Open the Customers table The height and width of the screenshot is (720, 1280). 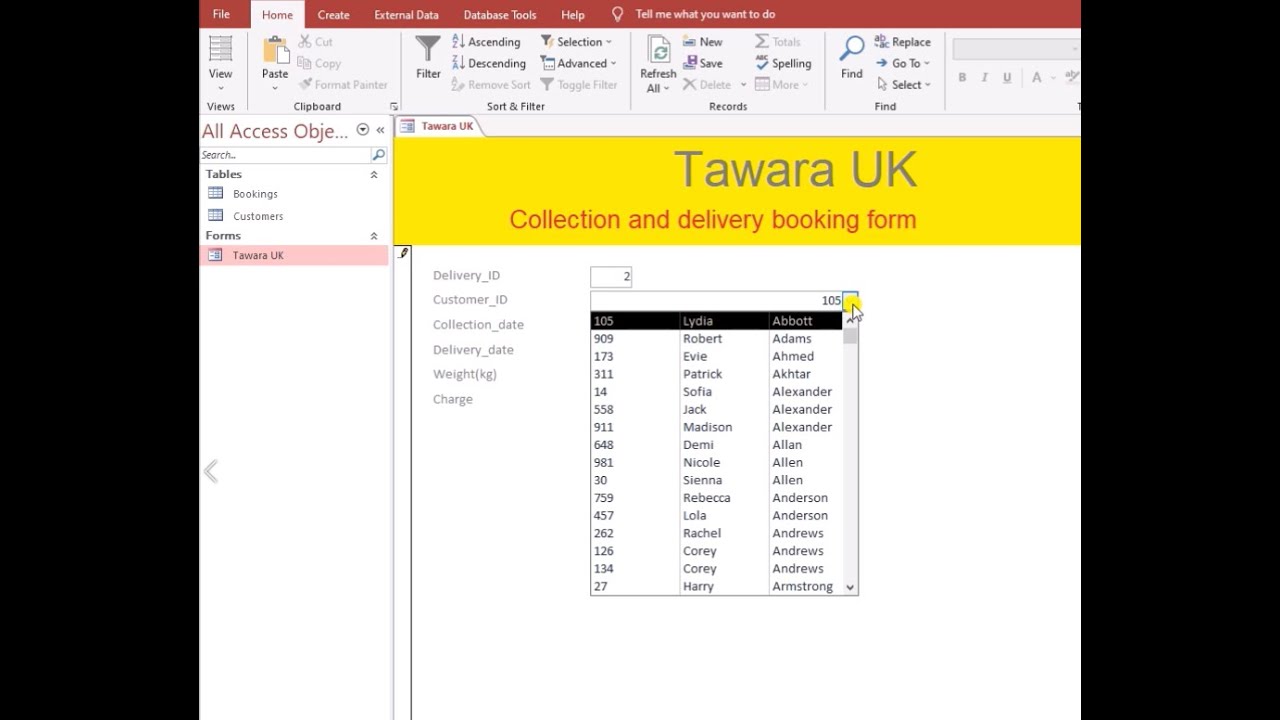click(258, 216)
